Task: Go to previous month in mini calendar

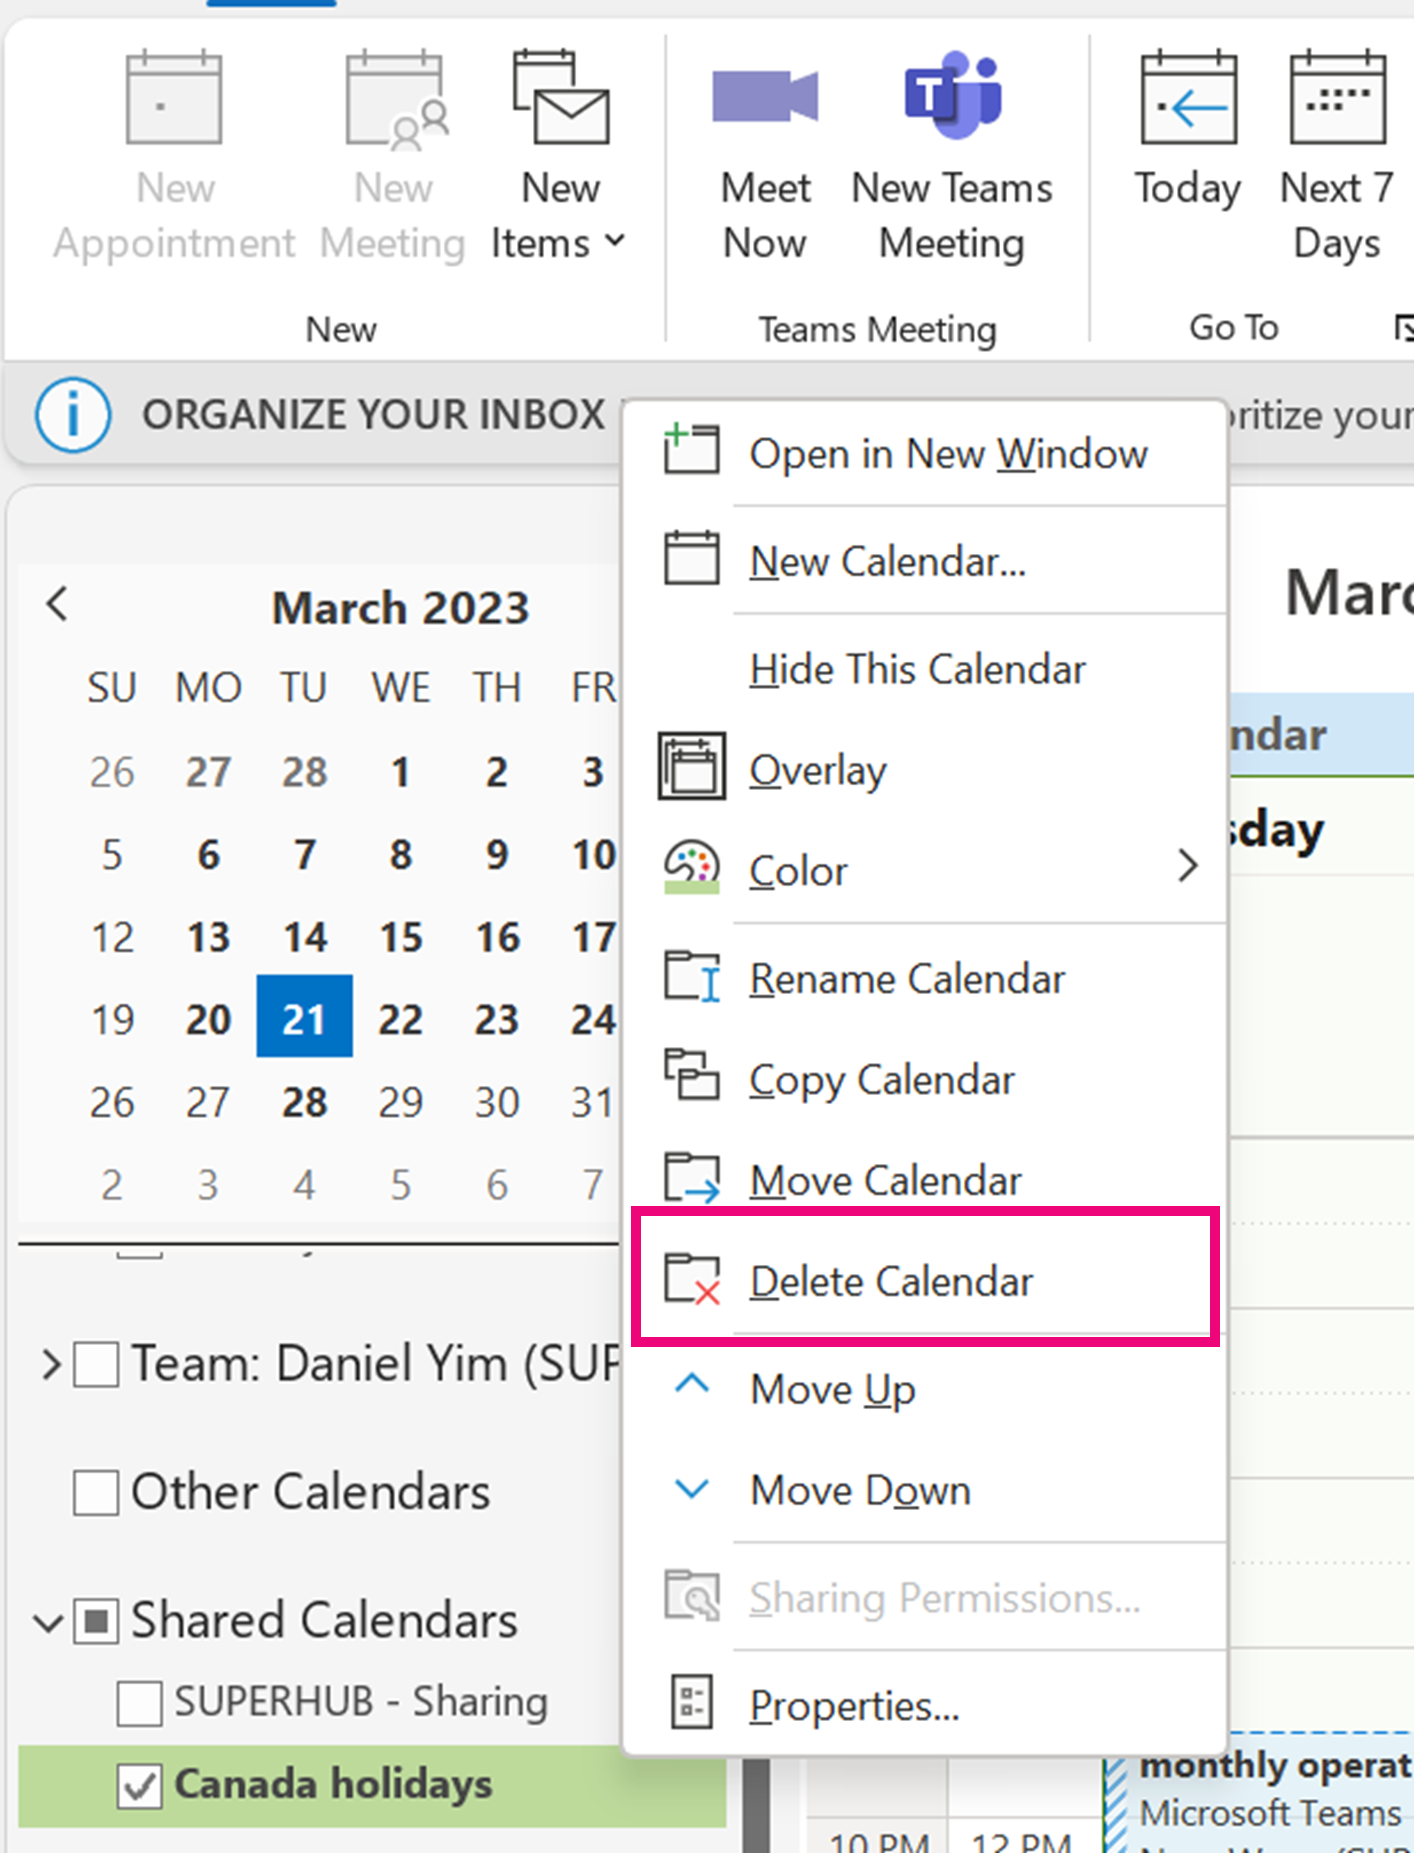Action: 58,604
